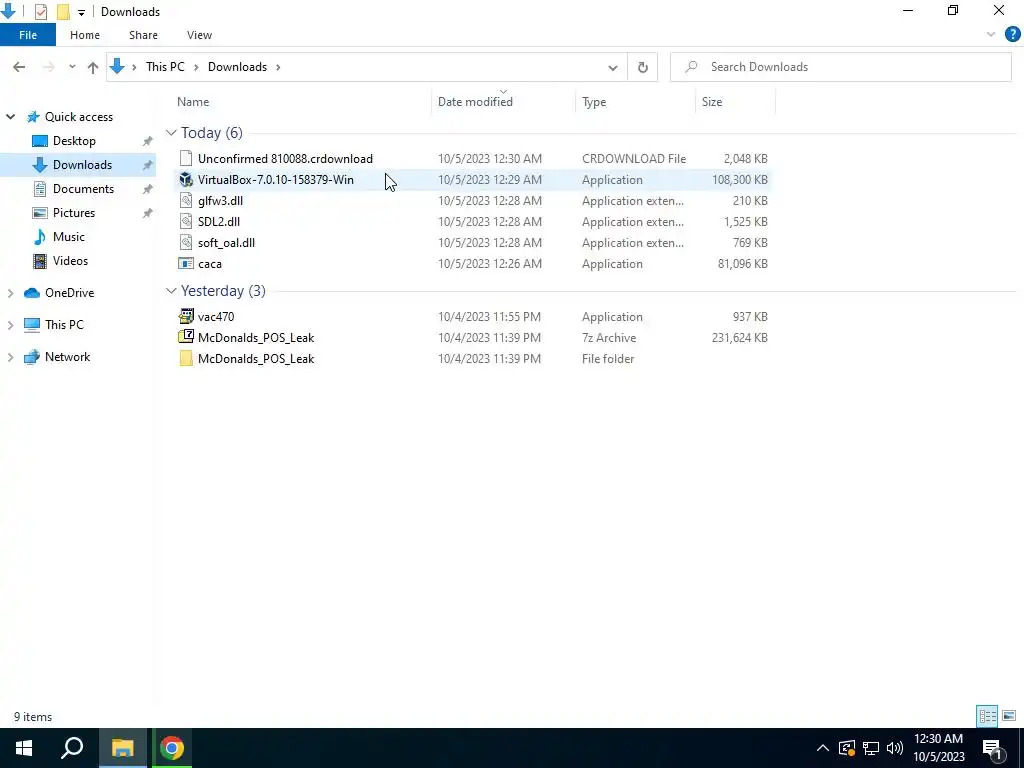Click the 108,300 KB size value
This screenshot has height=768, width=1024.
point(739,180)
